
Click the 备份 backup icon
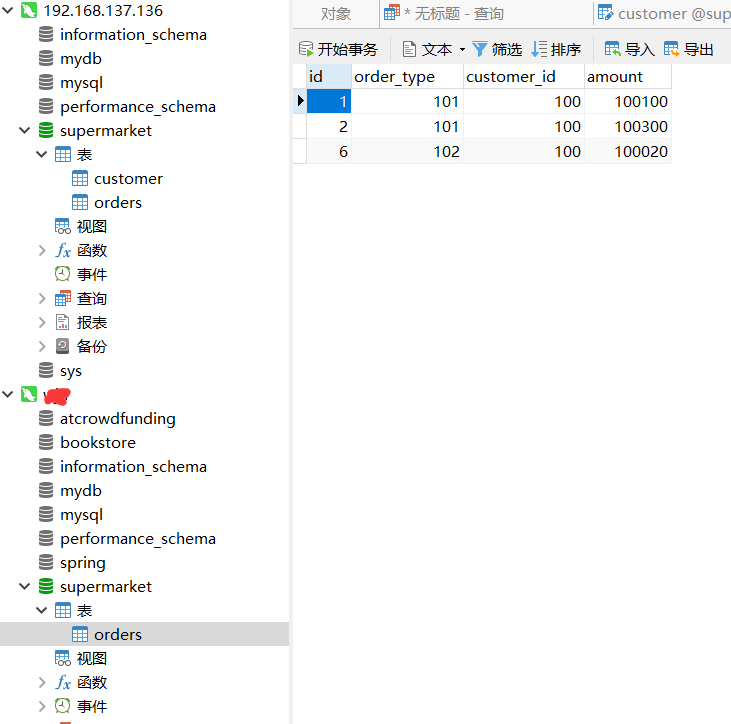(x=63, y=346)
